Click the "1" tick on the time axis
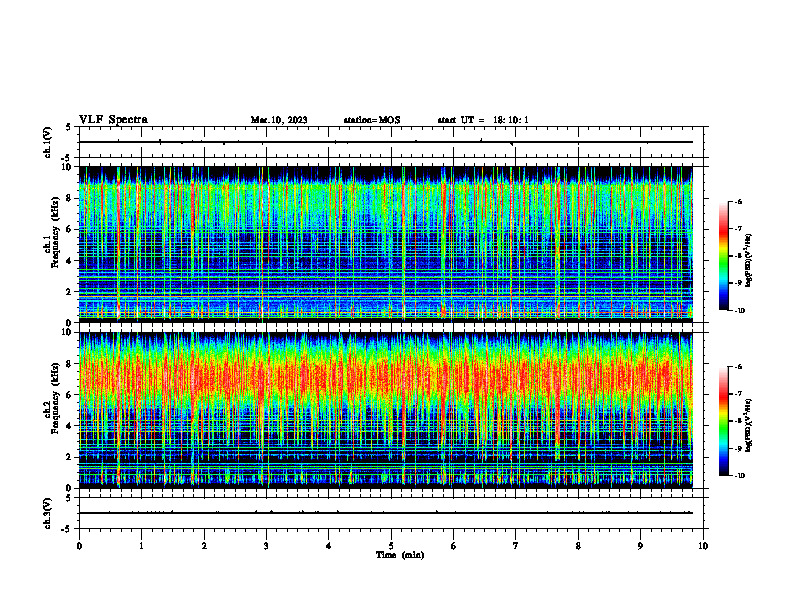This screenshot has width=792, height=612. (141, 546)
